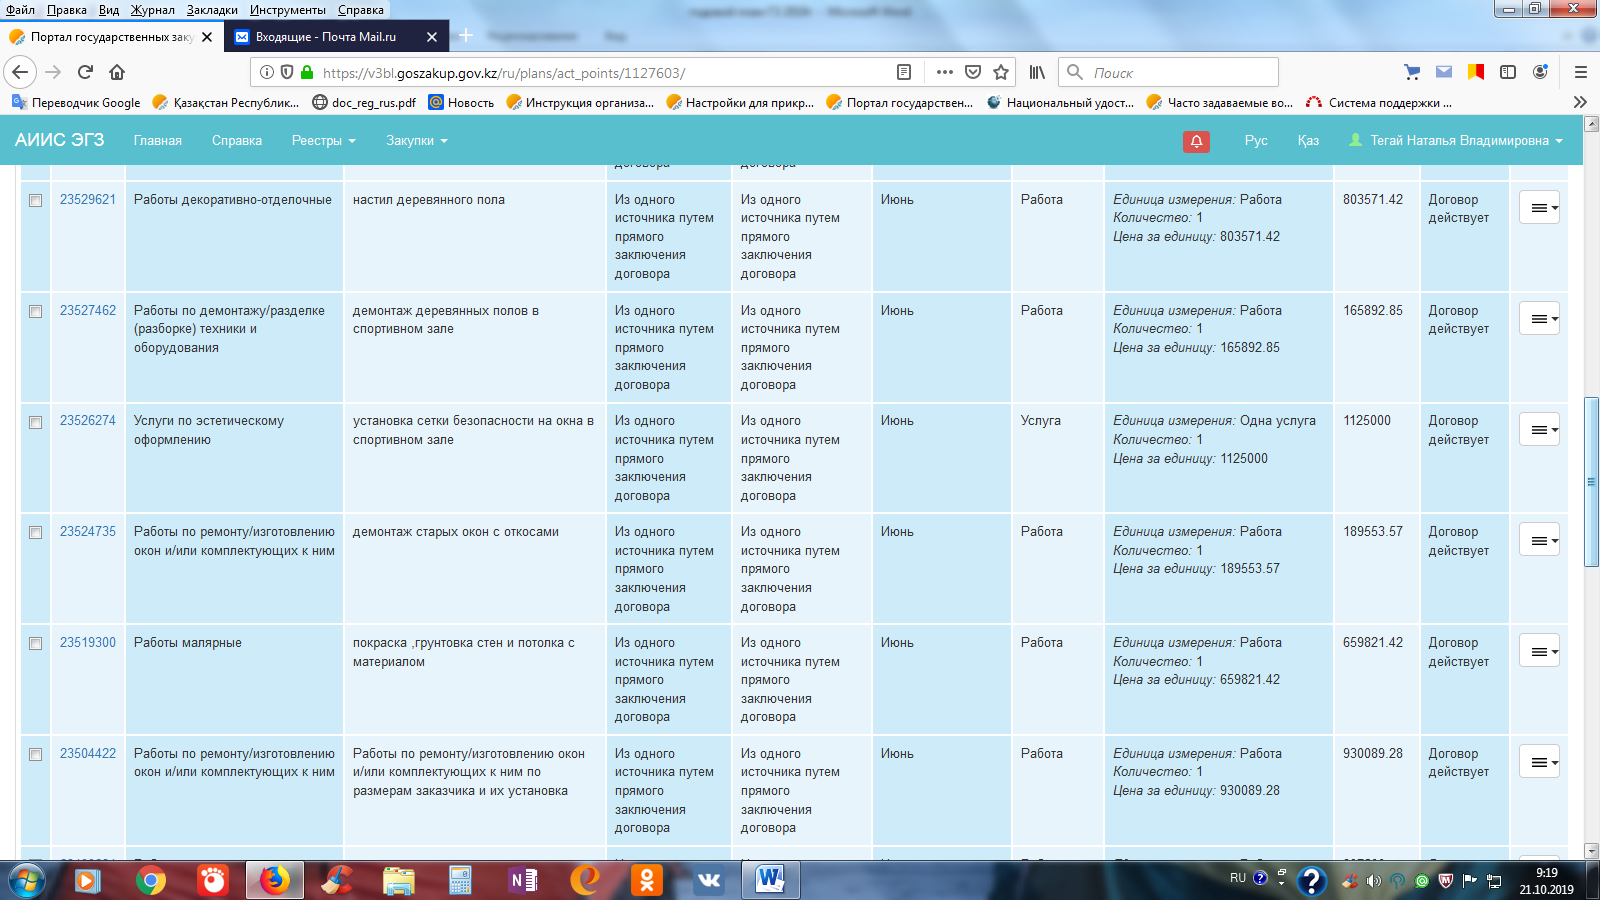
Task: Save page to Pocket icon
Action: click(x=973, y=72)
